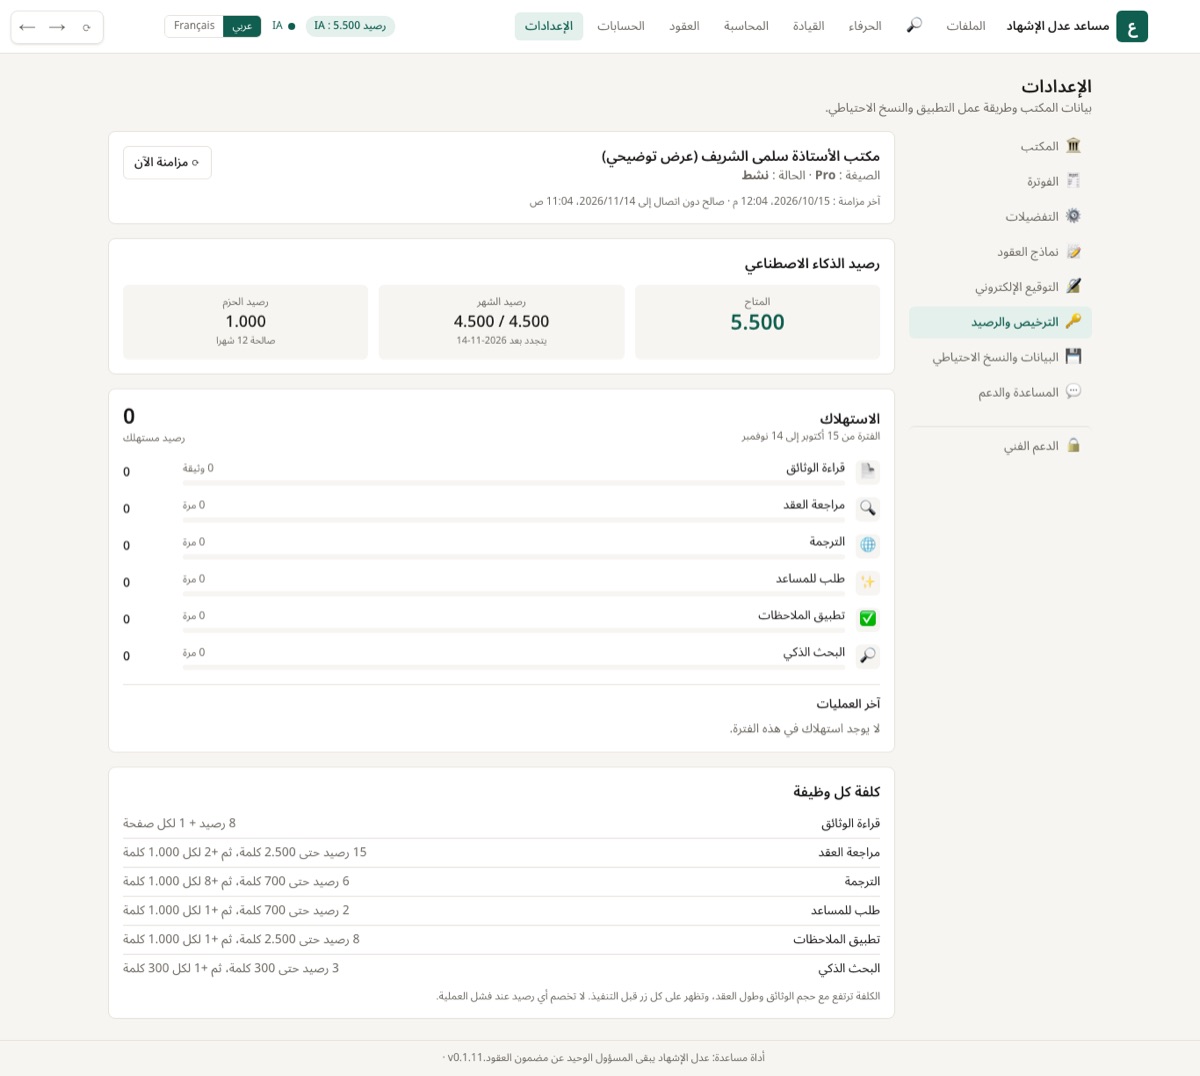The width and height of the screenshot is (1200, 1076).
Task: Click the مراجعة العقد magnifier icon
Action: click(868, 508)
